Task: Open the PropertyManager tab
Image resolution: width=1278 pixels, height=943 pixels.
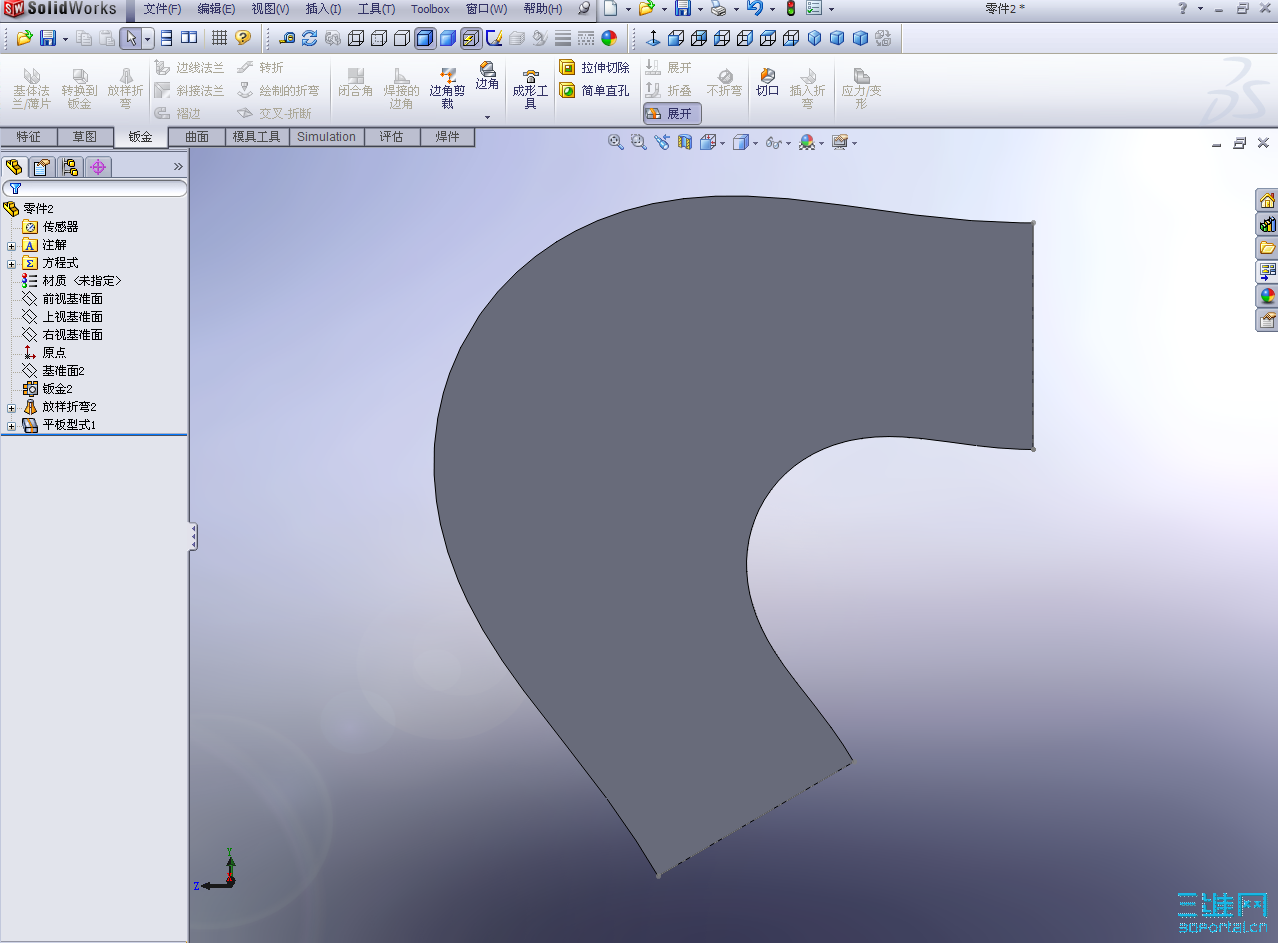Action: [41, 167]
